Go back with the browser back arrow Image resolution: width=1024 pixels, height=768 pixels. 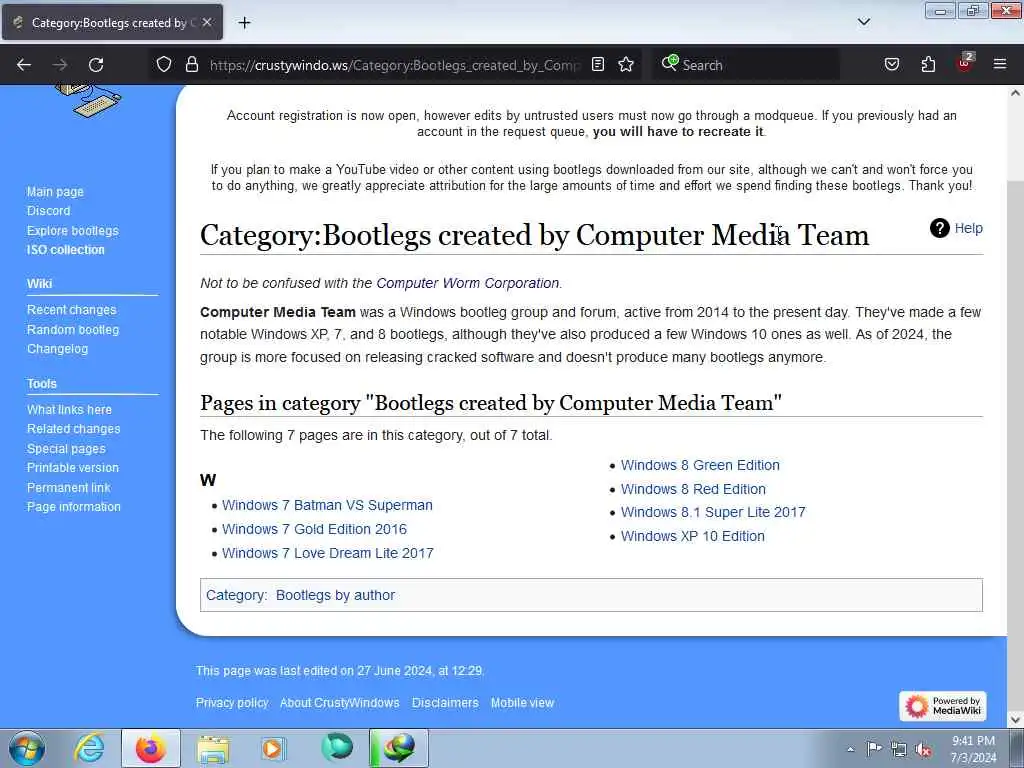24,65
